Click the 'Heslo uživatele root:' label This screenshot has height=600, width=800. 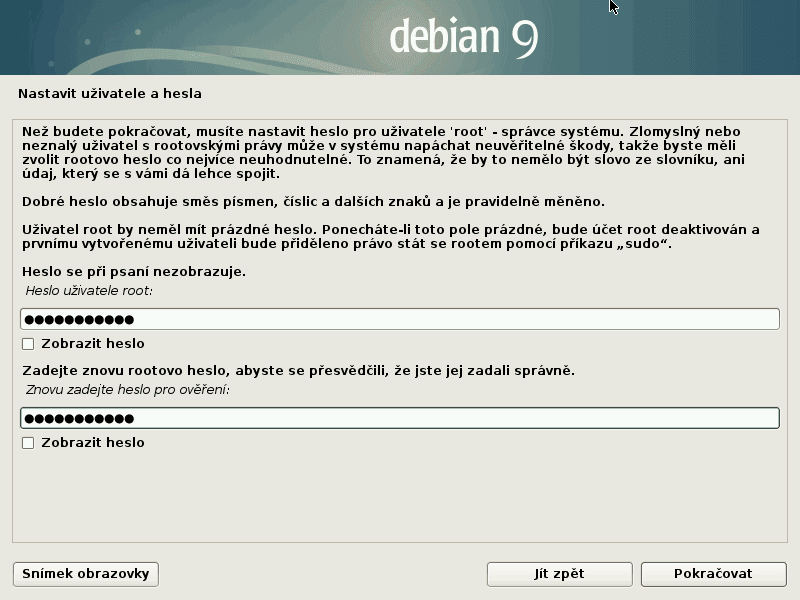coord(89,291)
